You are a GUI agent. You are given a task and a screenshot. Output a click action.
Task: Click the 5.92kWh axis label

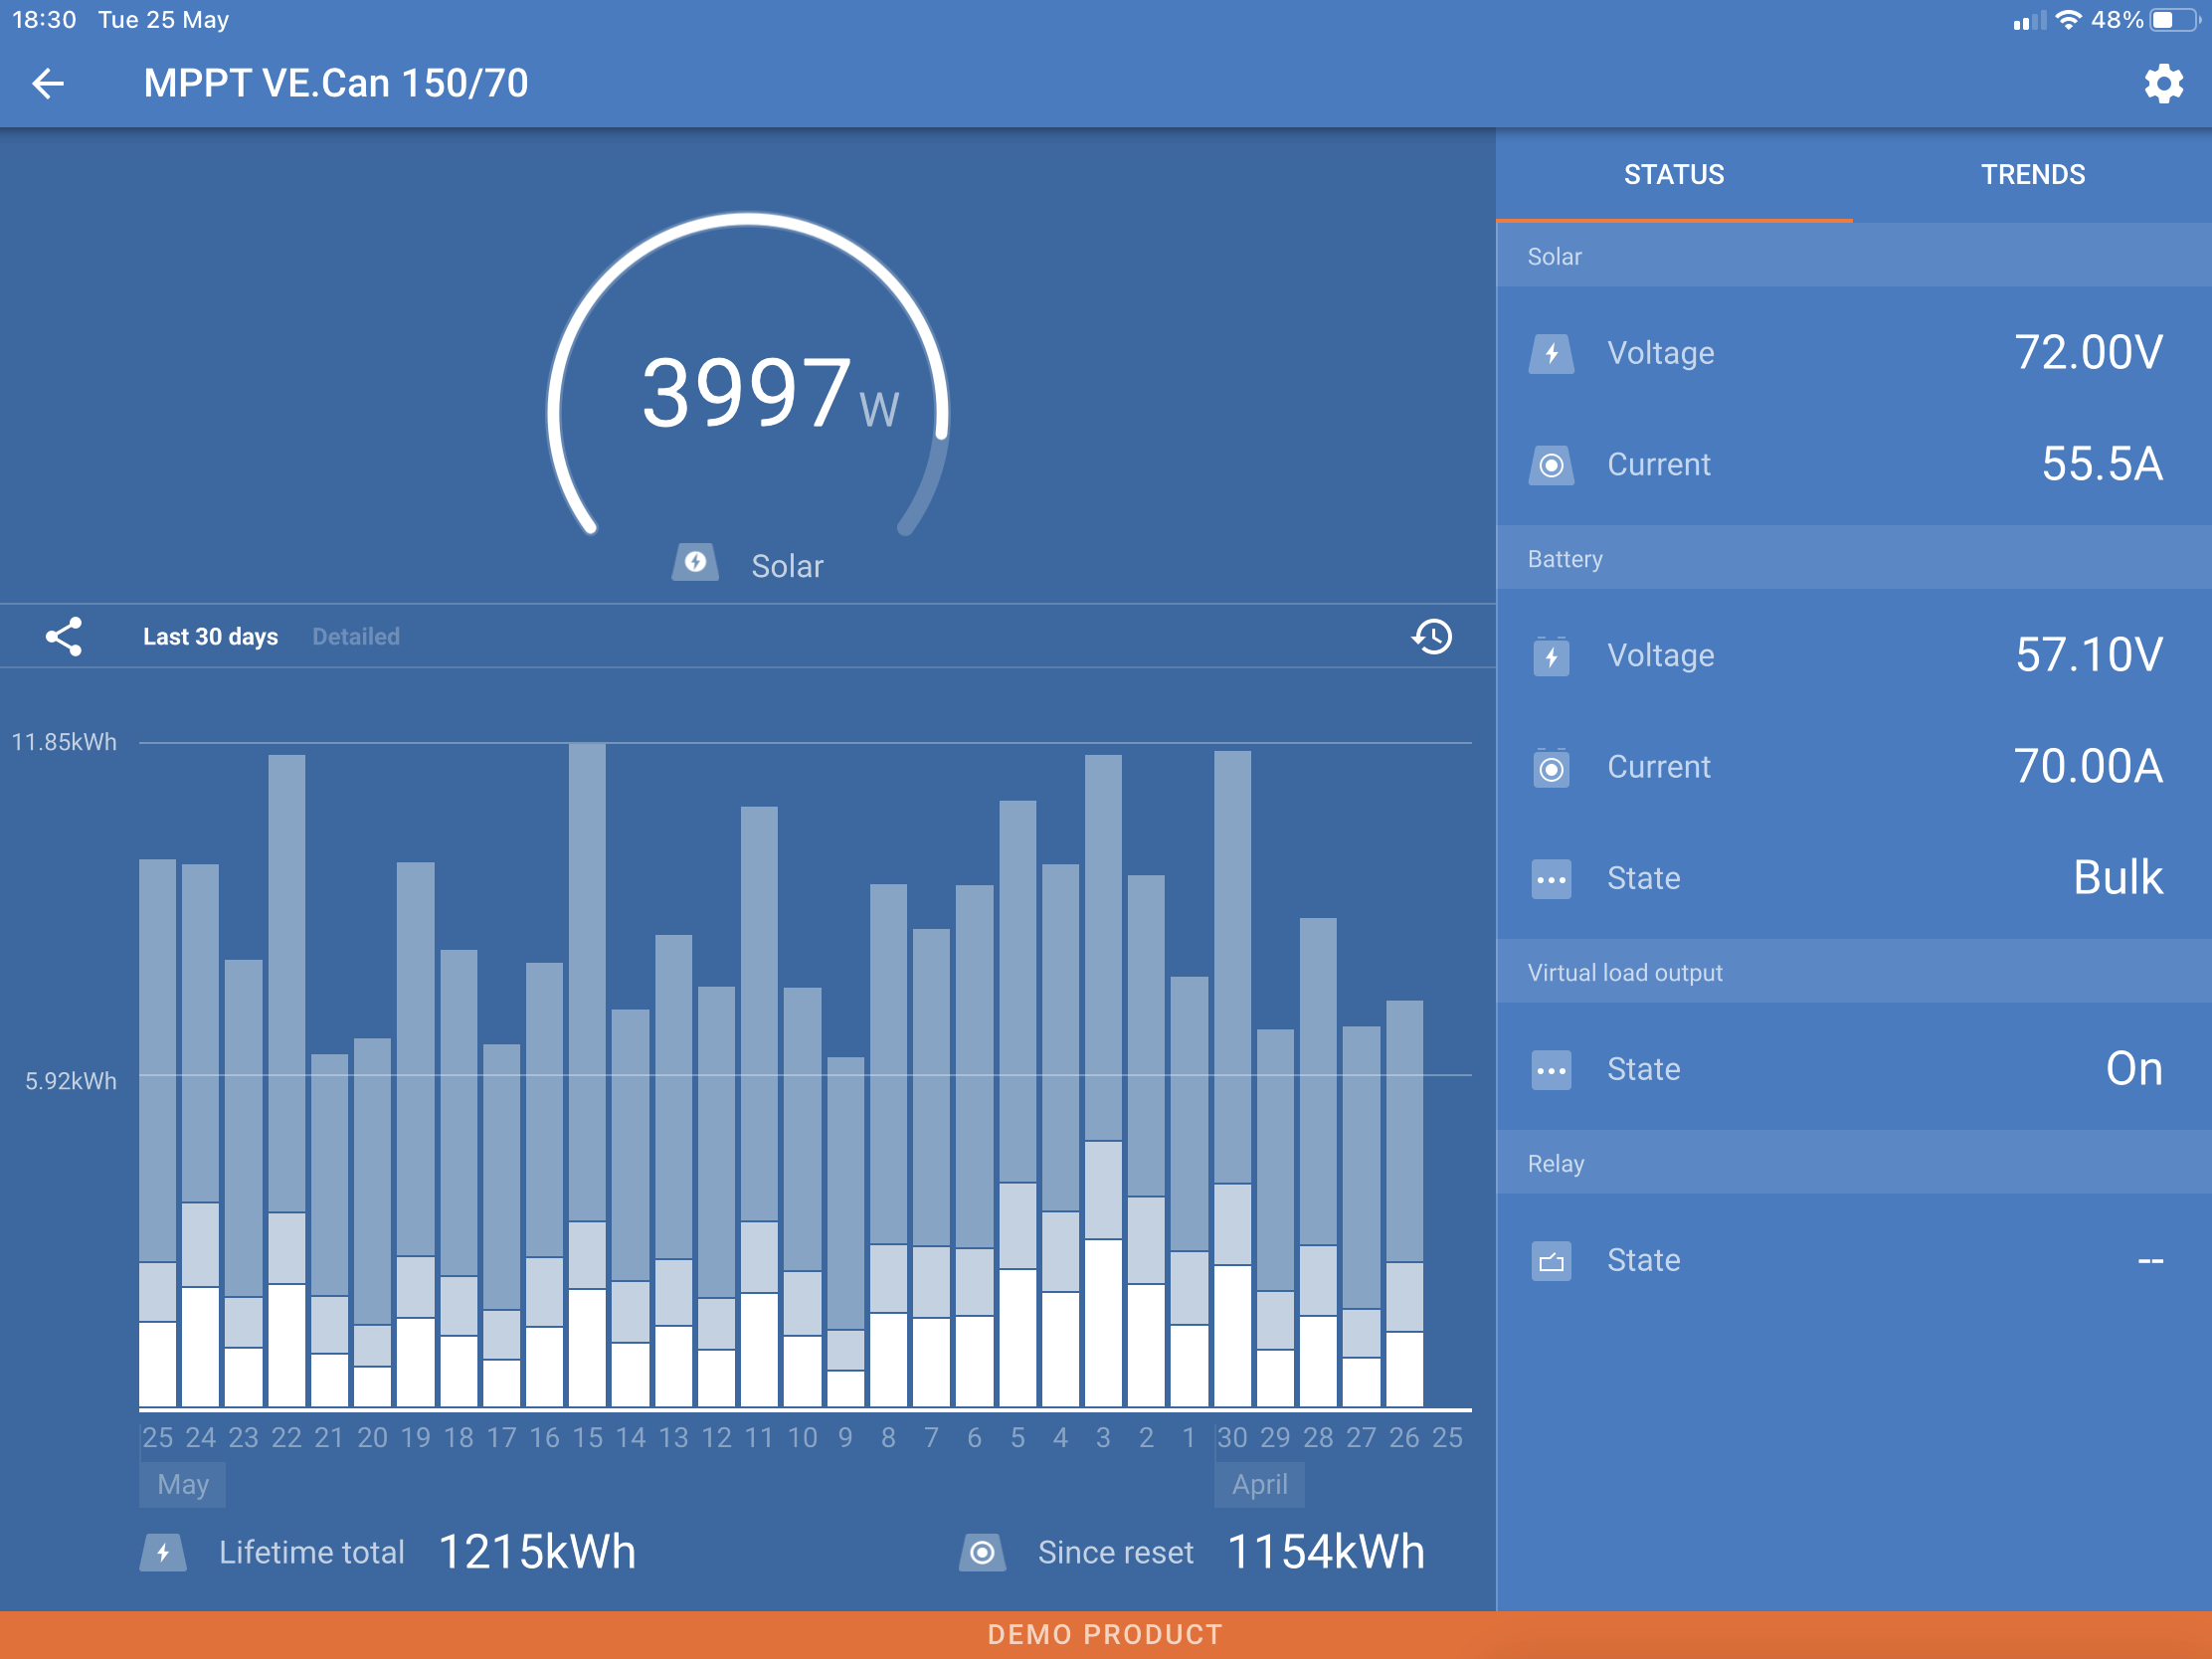pyautogui.click(x=71, y=1082)
